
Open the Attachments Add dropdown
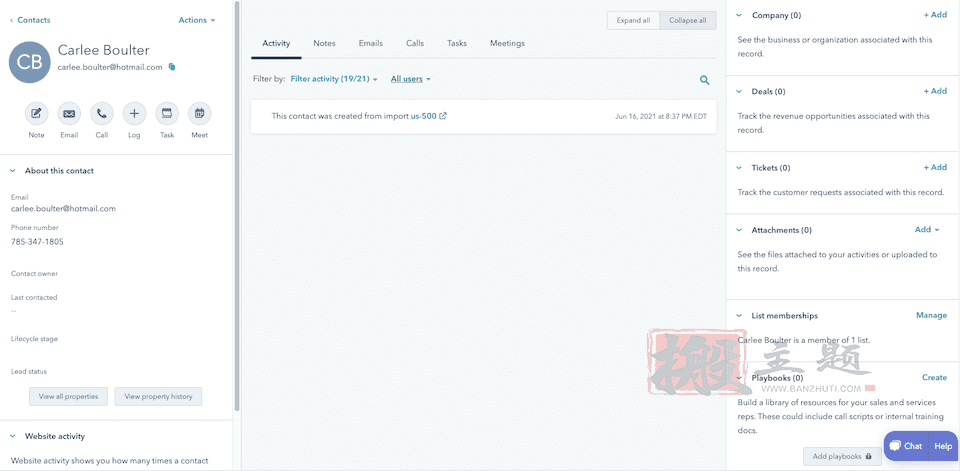click(x=927, y=230)
